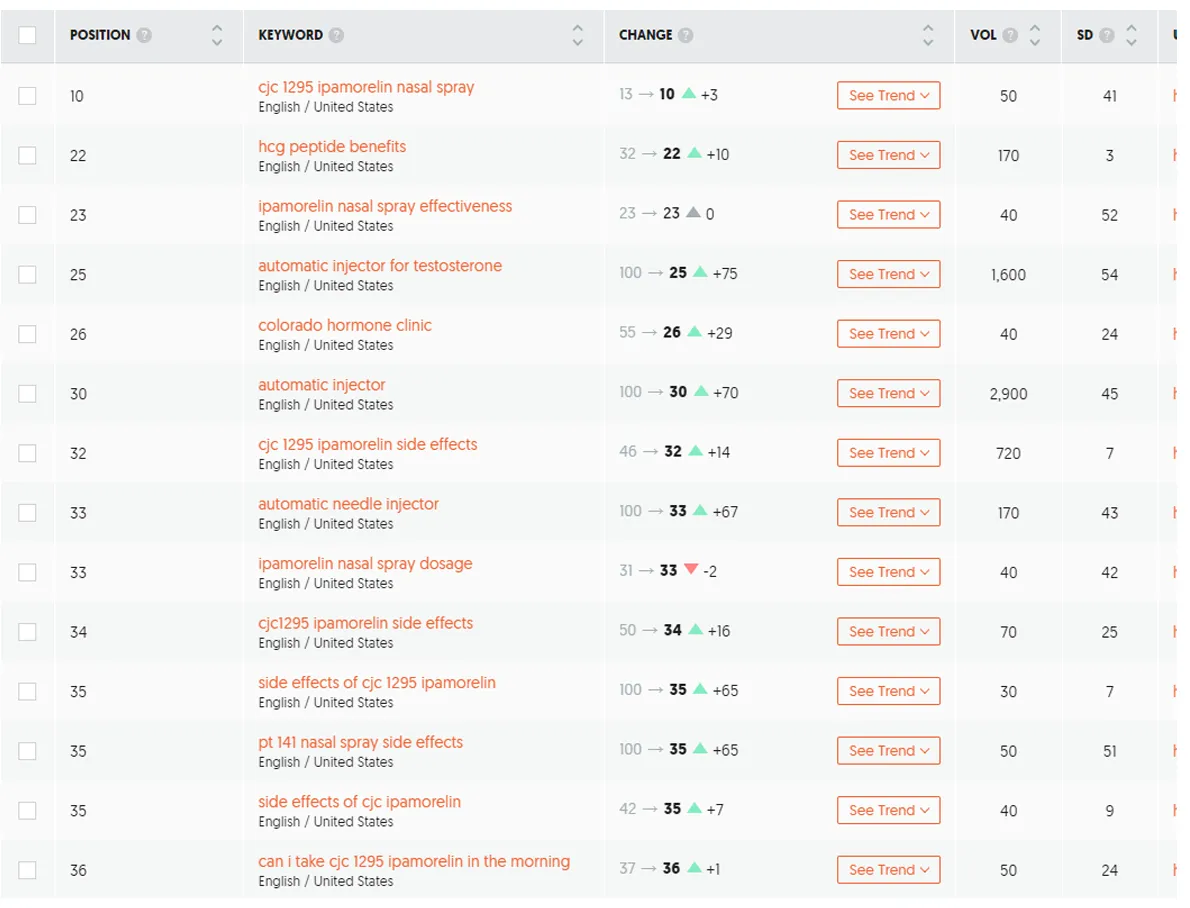1190x908 pixels.
Task: Sort by Change column arrows
Action: (928, 35)
